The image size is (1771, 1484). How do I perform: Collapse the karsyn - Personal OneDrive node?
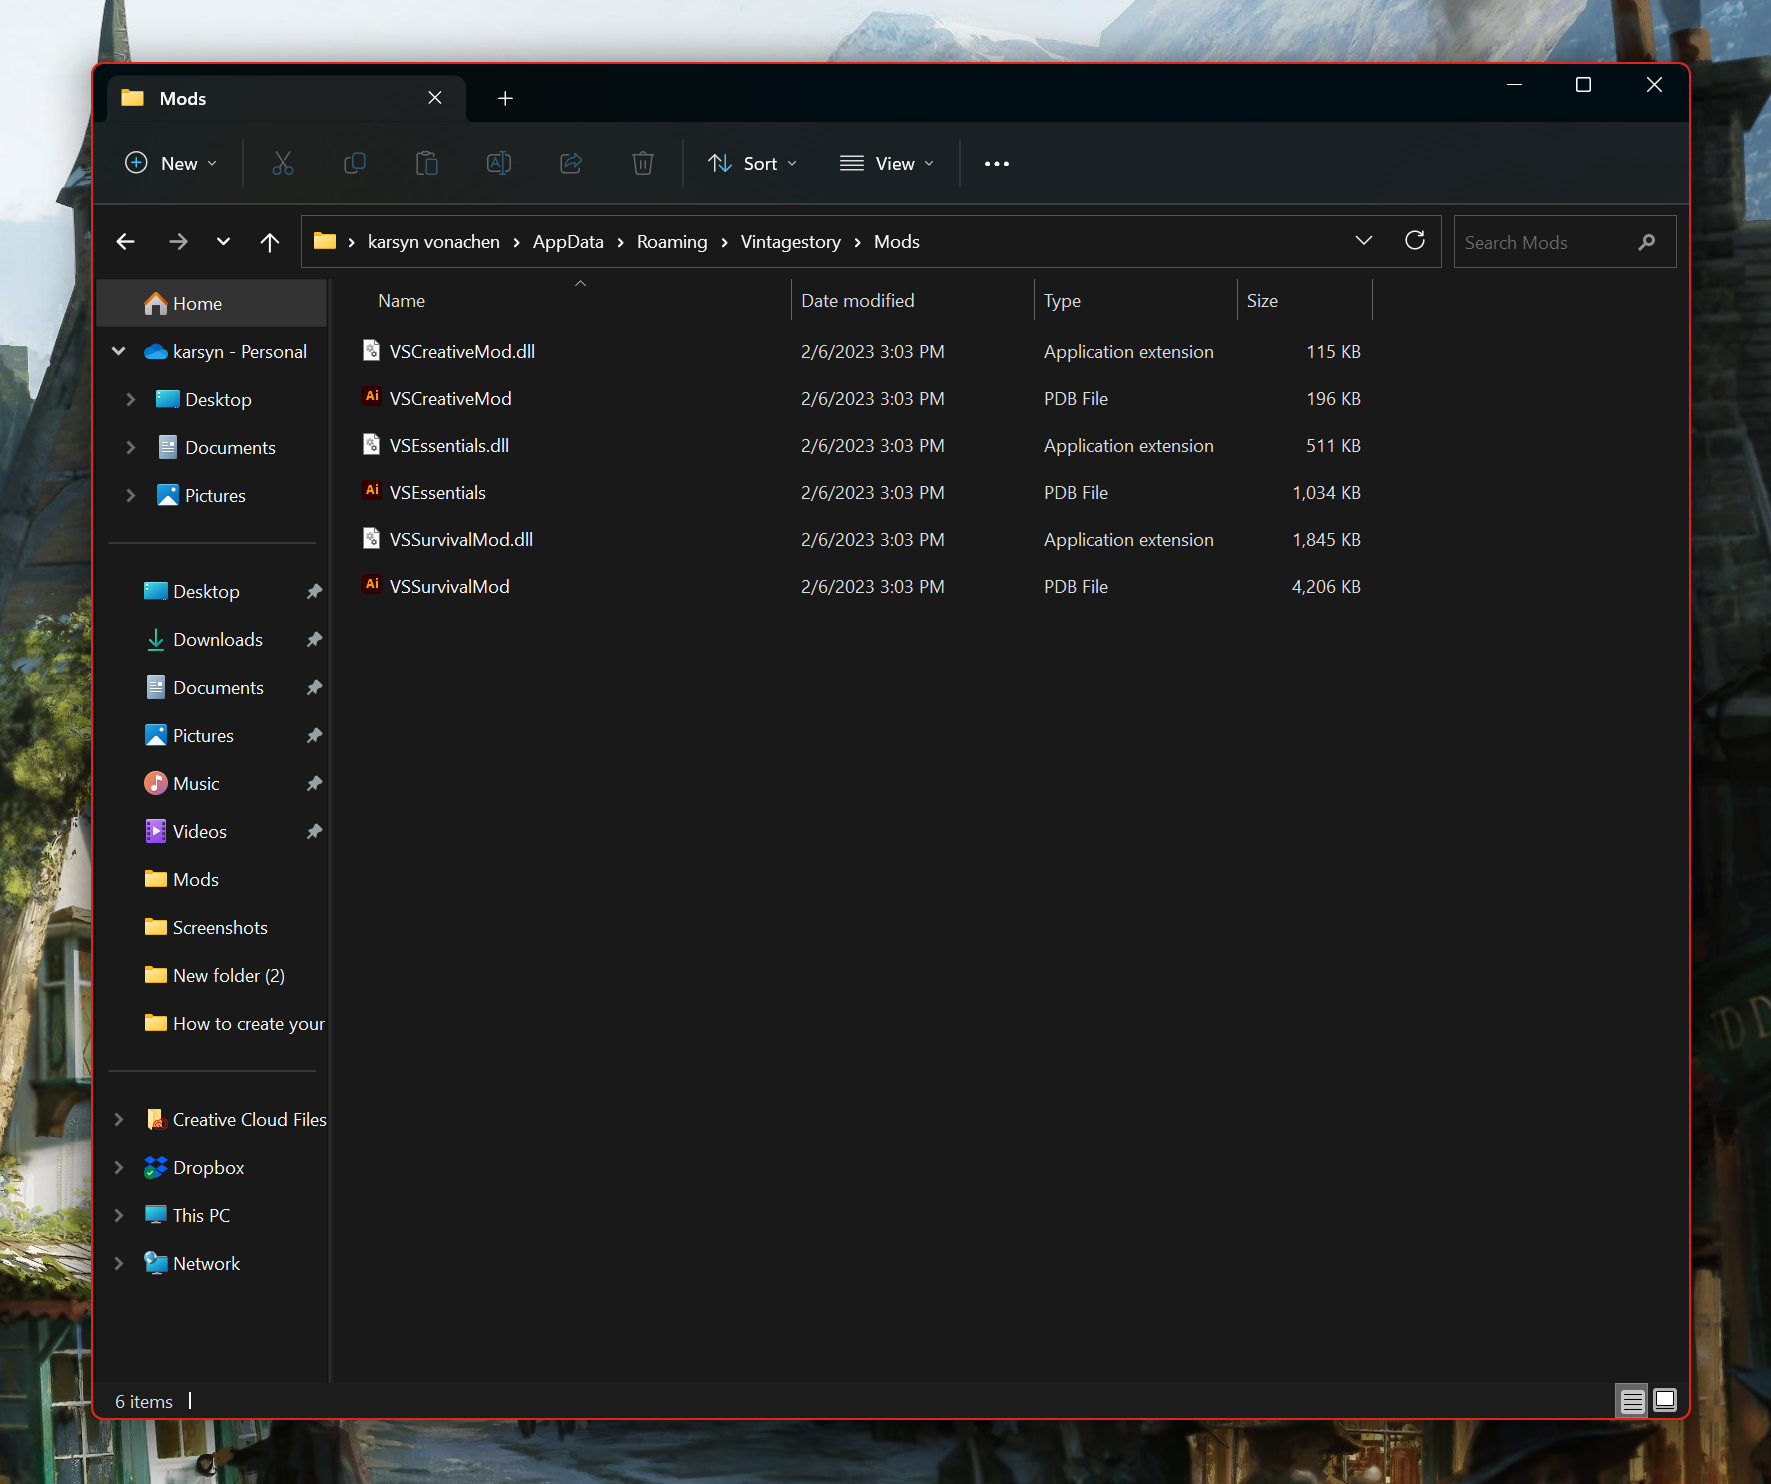coord(119,351)
